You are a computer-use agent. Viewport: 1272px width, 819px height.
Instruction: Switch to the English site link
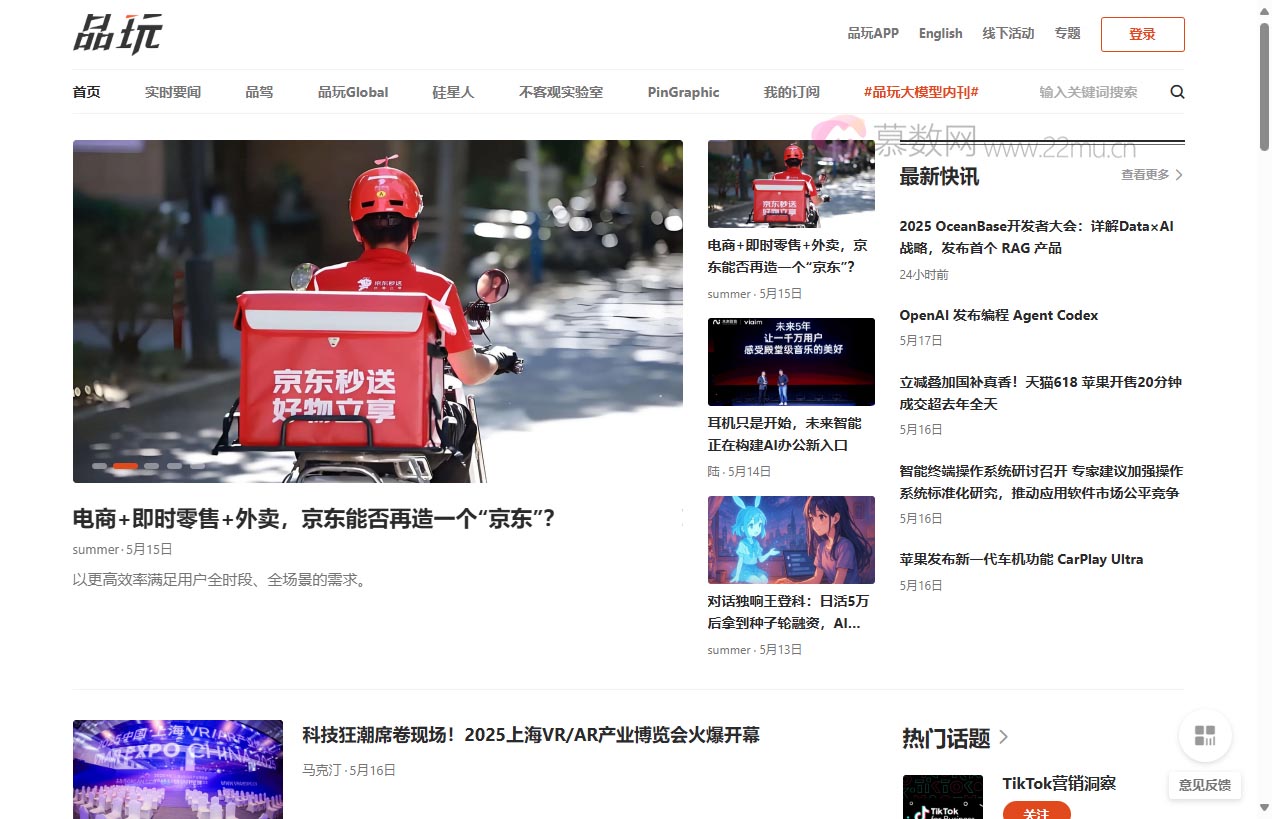[x=940, y=33]
